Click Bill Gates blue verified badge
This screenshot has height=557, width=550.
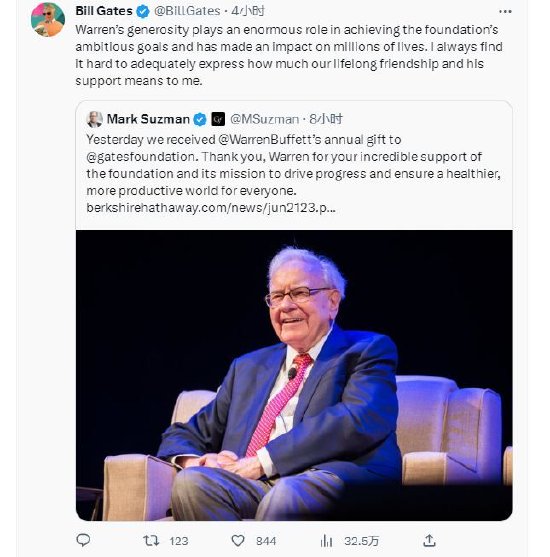point(143,11)
